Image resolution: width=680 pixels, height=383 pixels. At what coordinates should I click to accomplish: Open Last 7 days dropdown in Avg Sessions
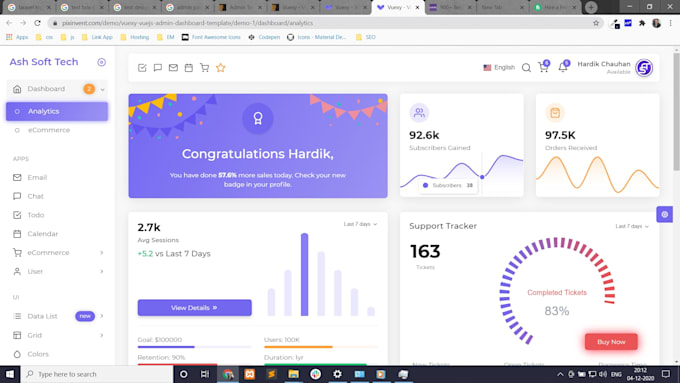coord(360,224)
